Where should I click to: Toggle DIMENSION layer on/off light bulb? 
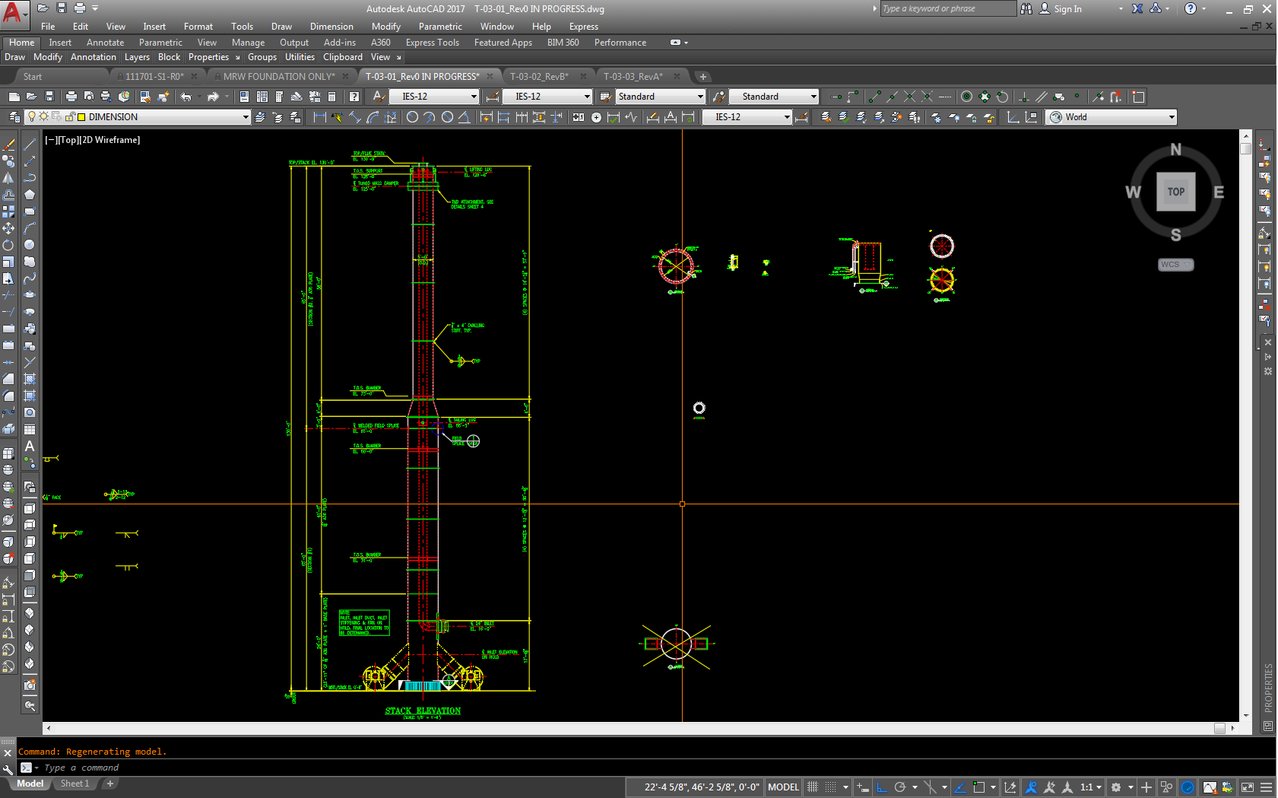[x=31, y=117]
